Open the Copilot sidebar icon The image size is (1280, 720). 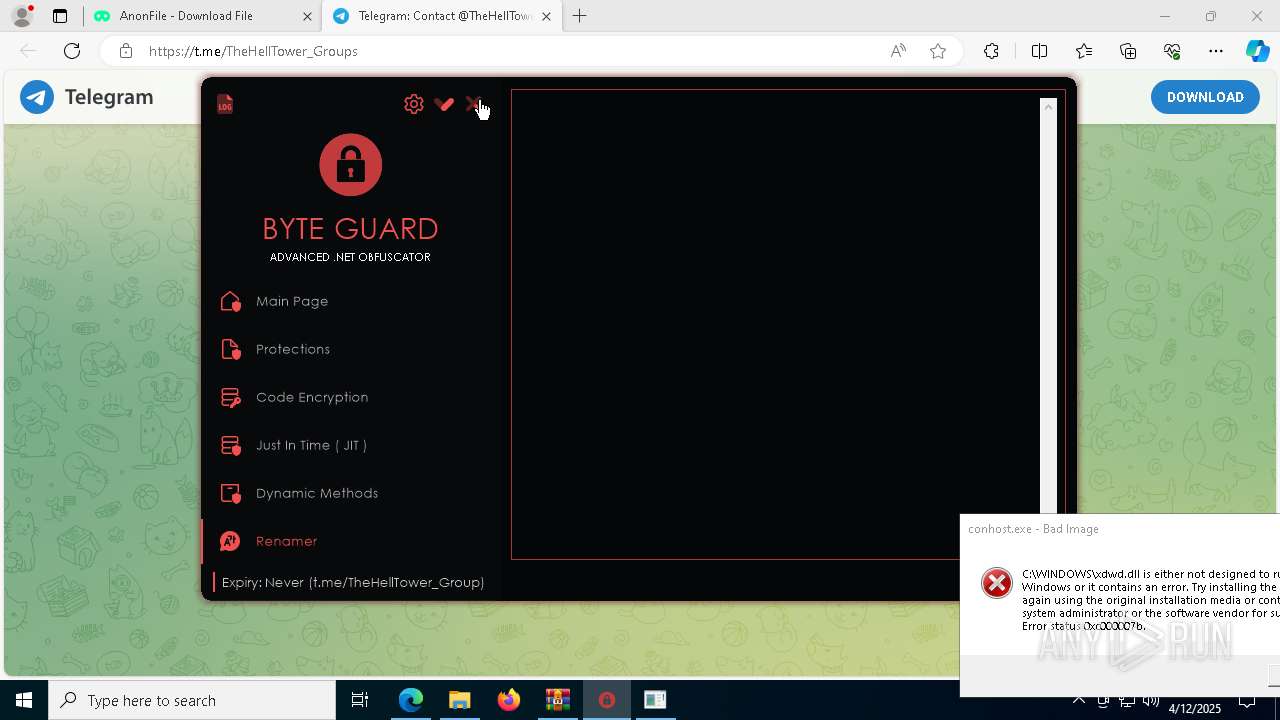click(1258, 51)
